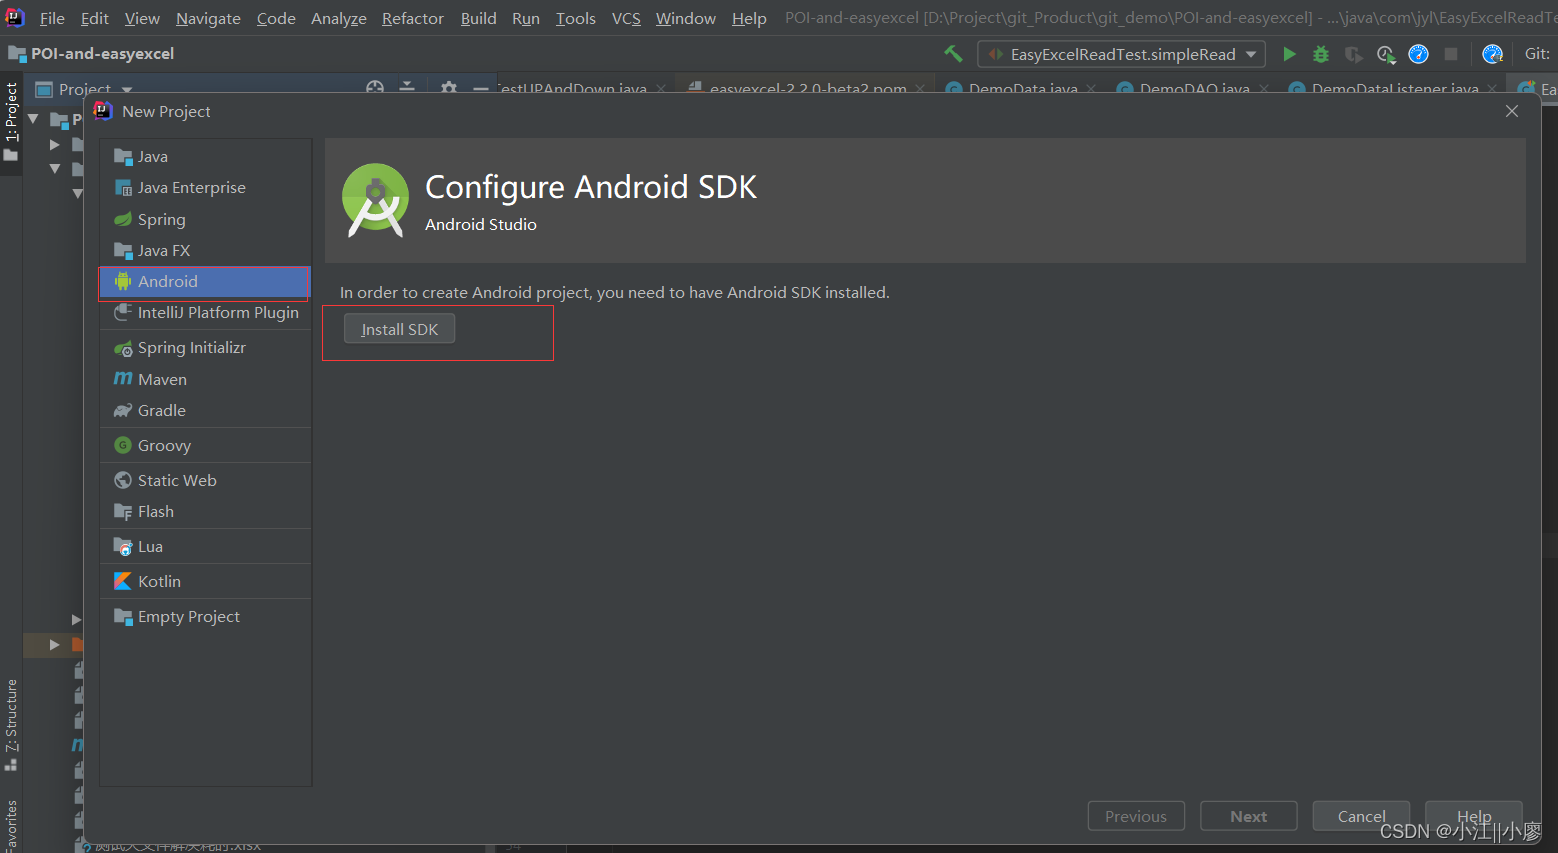The width and height of the screenshot is (1558, 853).
Task: Open the EasyExcelReadTest.simpleRead run configuration dropdown
Action: (1121, 54)
